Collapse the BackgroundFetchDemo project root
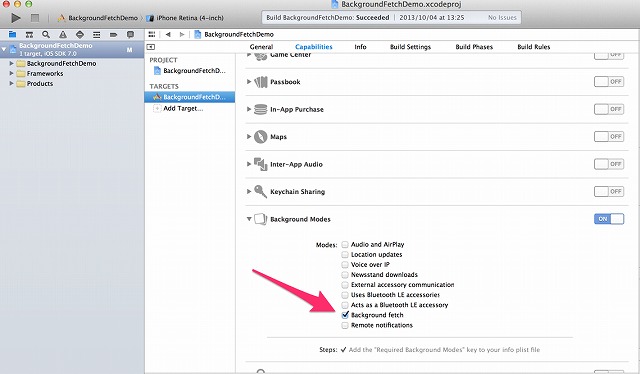 [4, 49]
